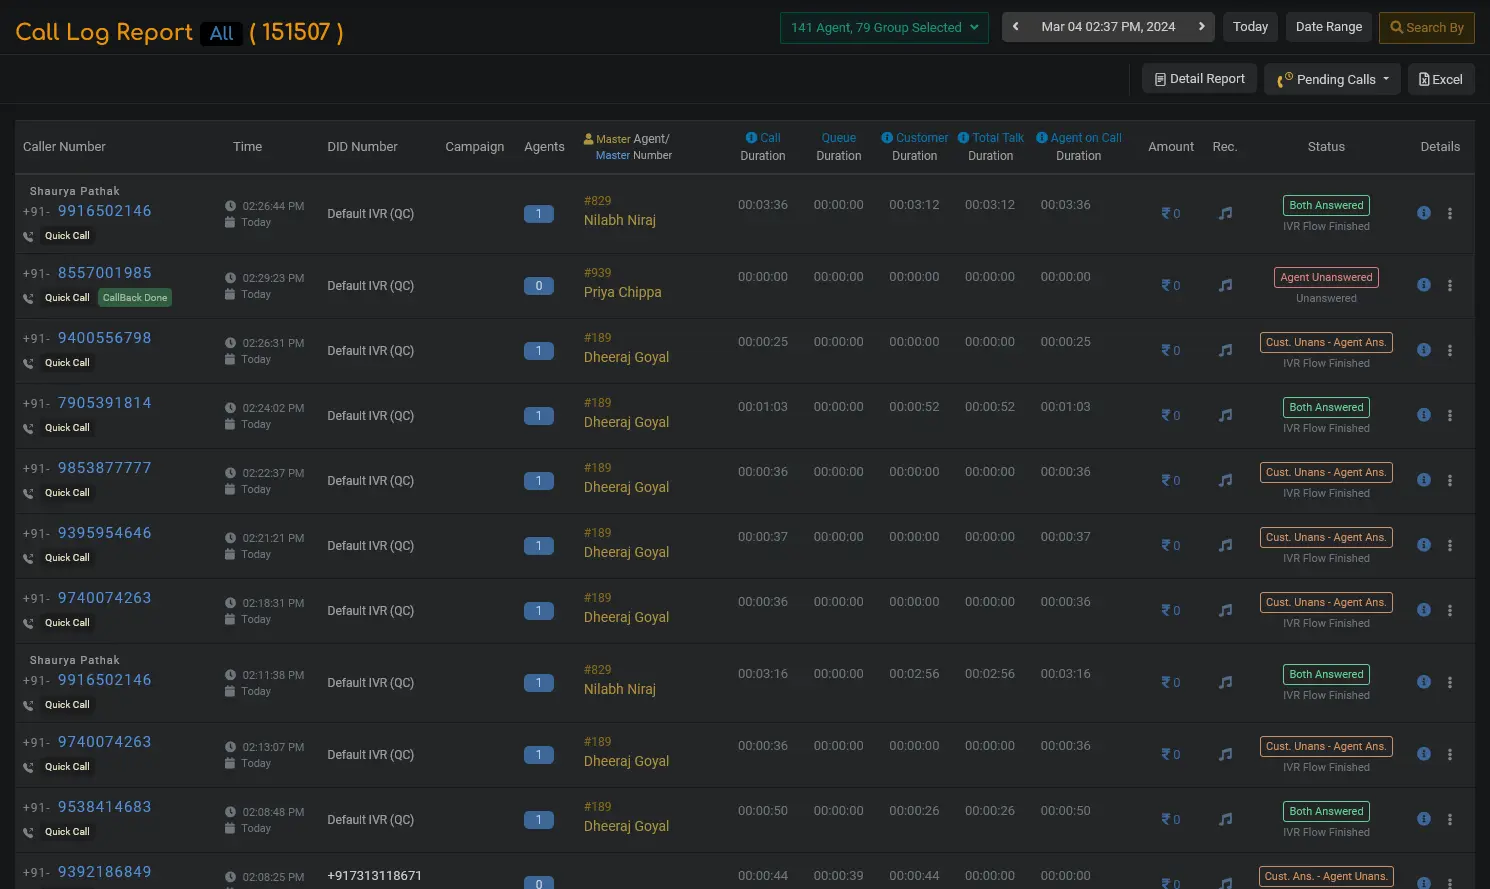
Task: Sort by Time column header
Action: point(247,146)
